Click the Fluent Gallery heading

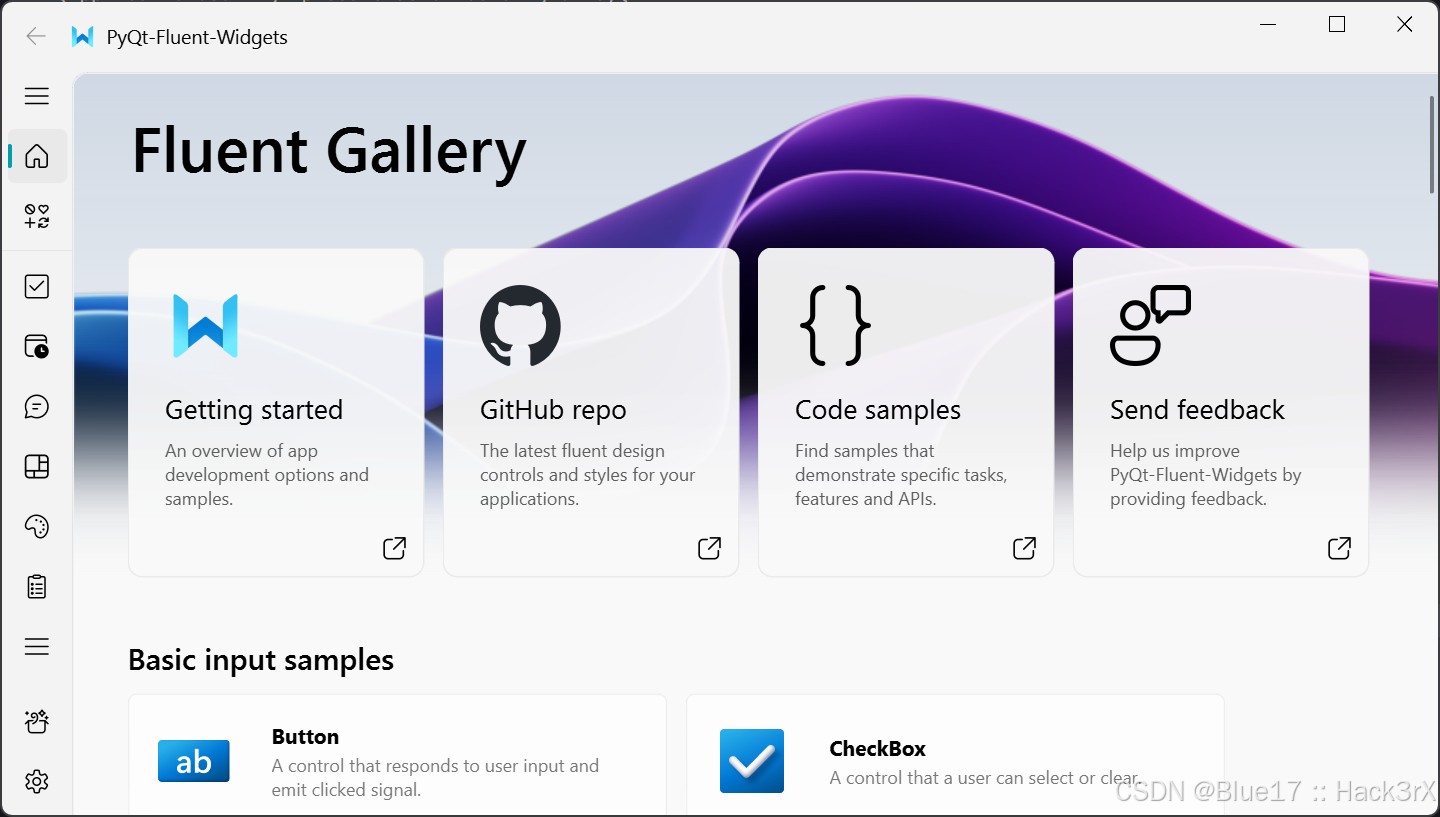click(329, 151)
